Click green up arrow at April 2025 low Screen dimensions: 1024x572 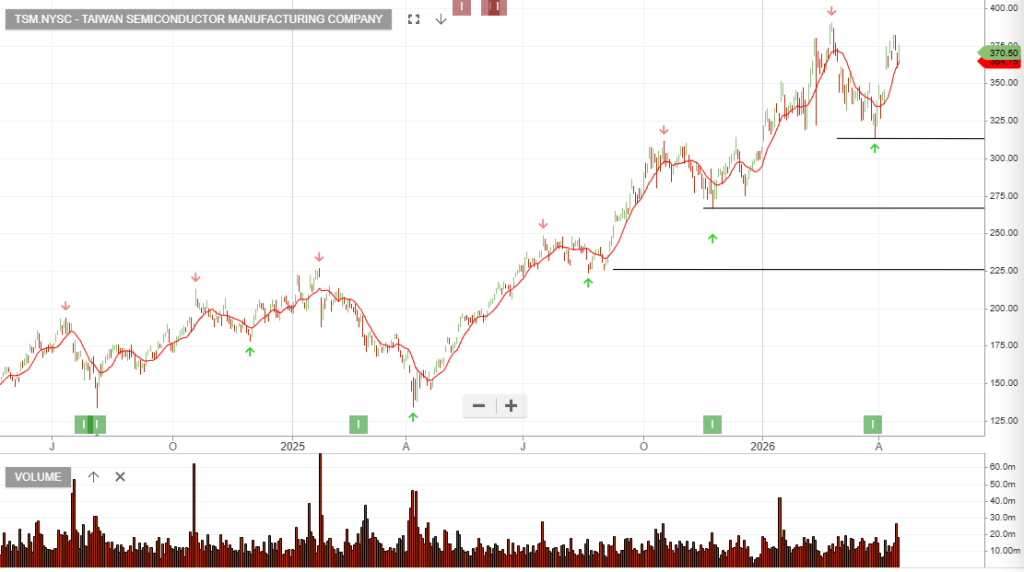[x=413, y=416]
